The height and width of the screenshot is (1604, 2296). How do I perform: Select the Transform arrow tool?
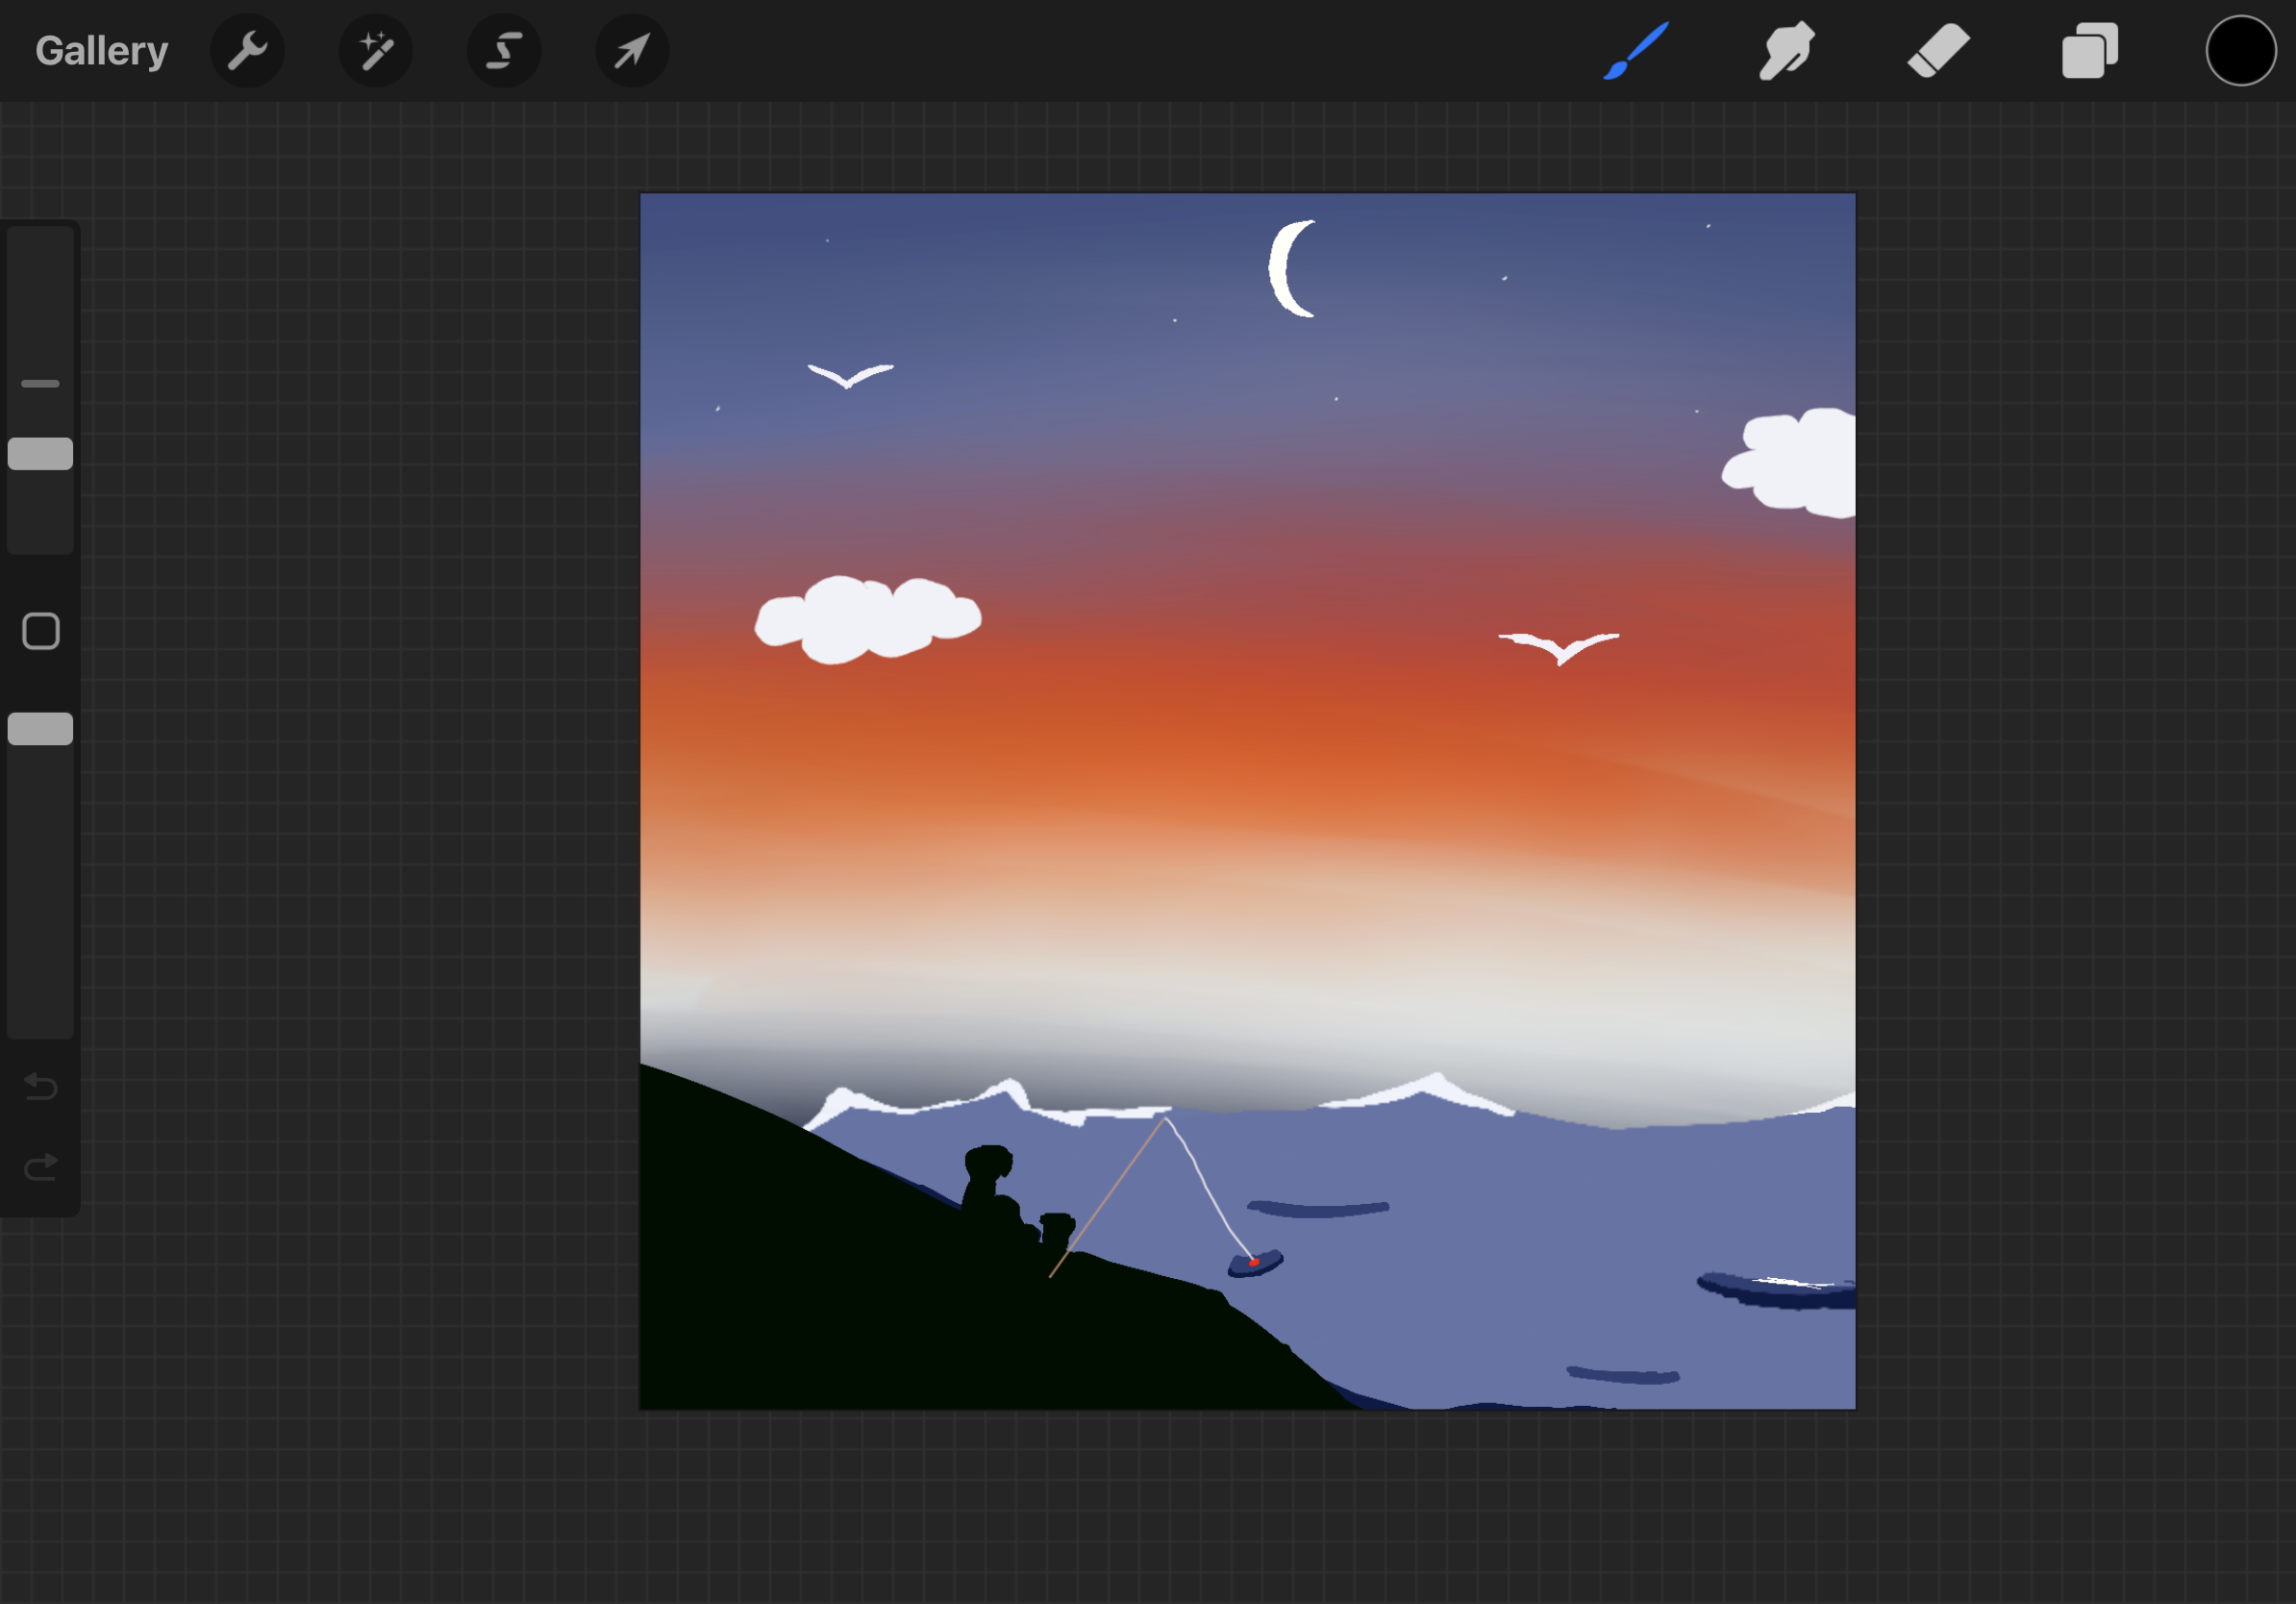pyautogui.click(x=631, y=49)
